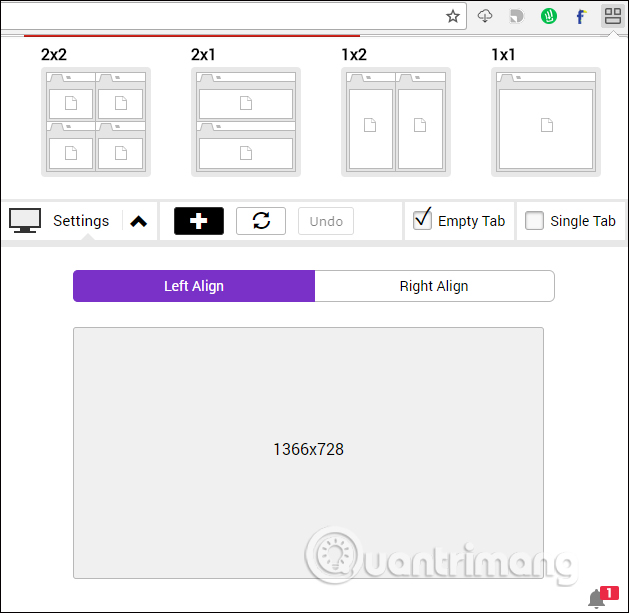Click the bookmark star icon
This screenshot has width=629, height=613.
[453, 16]
